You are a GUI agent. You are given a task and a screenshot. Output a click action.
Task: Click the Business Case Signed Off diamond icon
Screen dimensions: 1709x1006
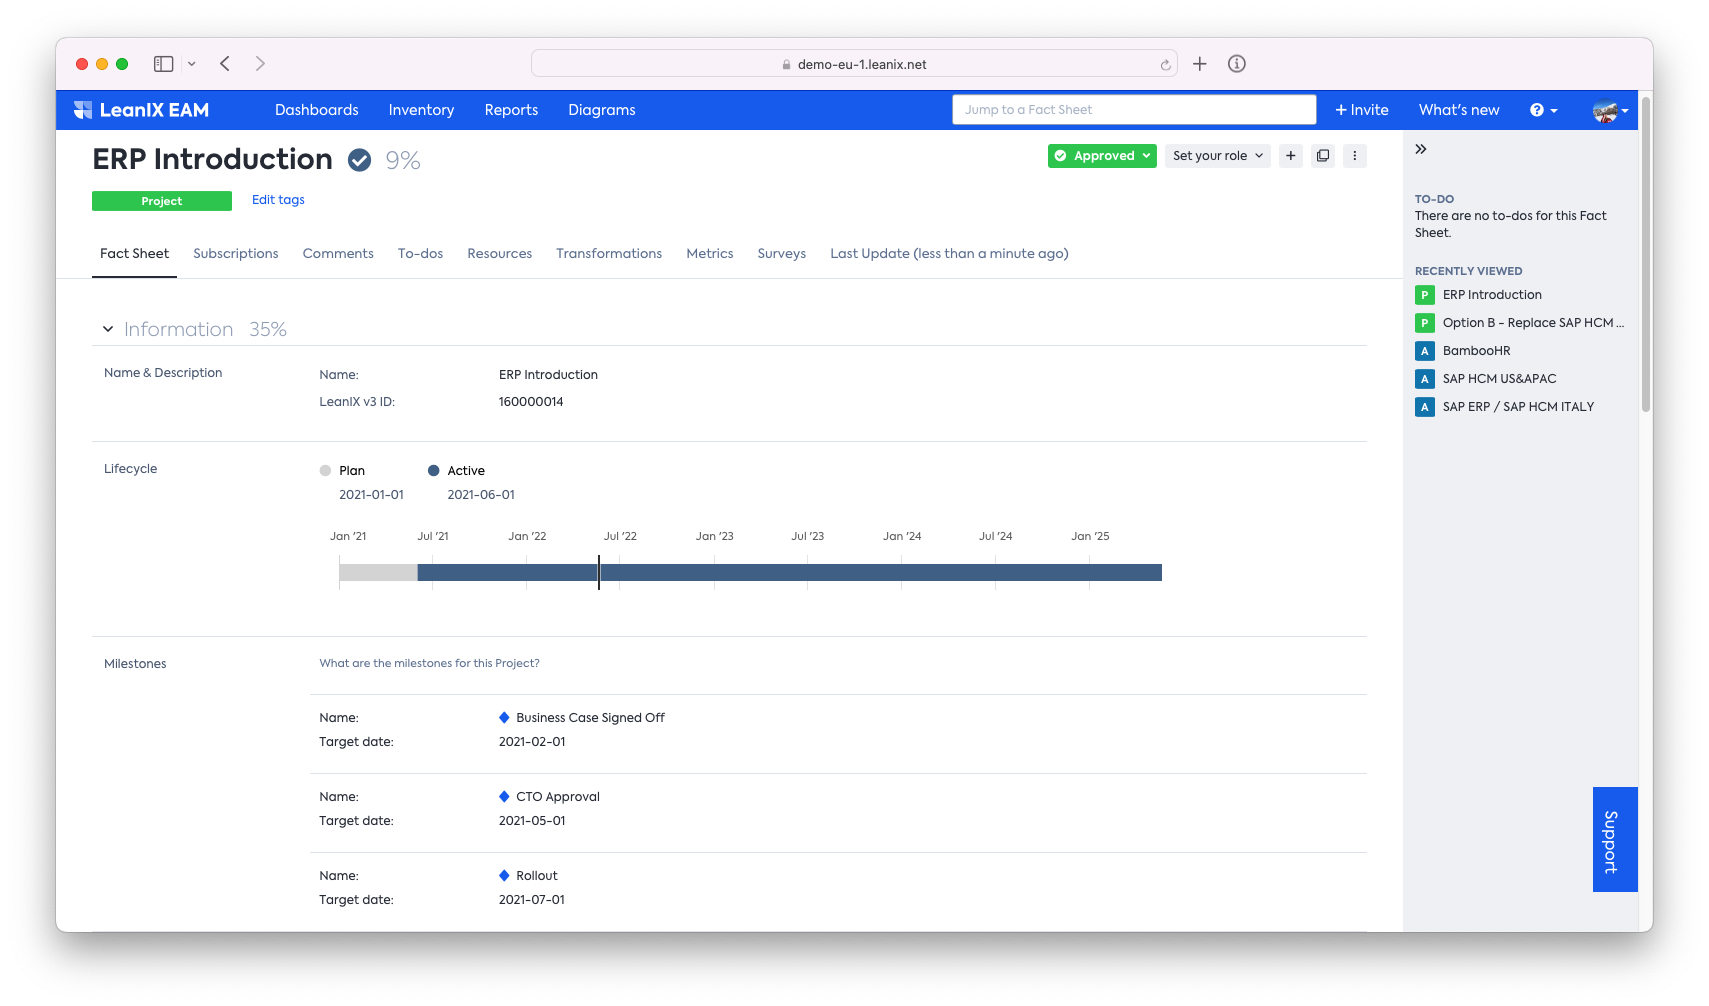pos(504,718)
